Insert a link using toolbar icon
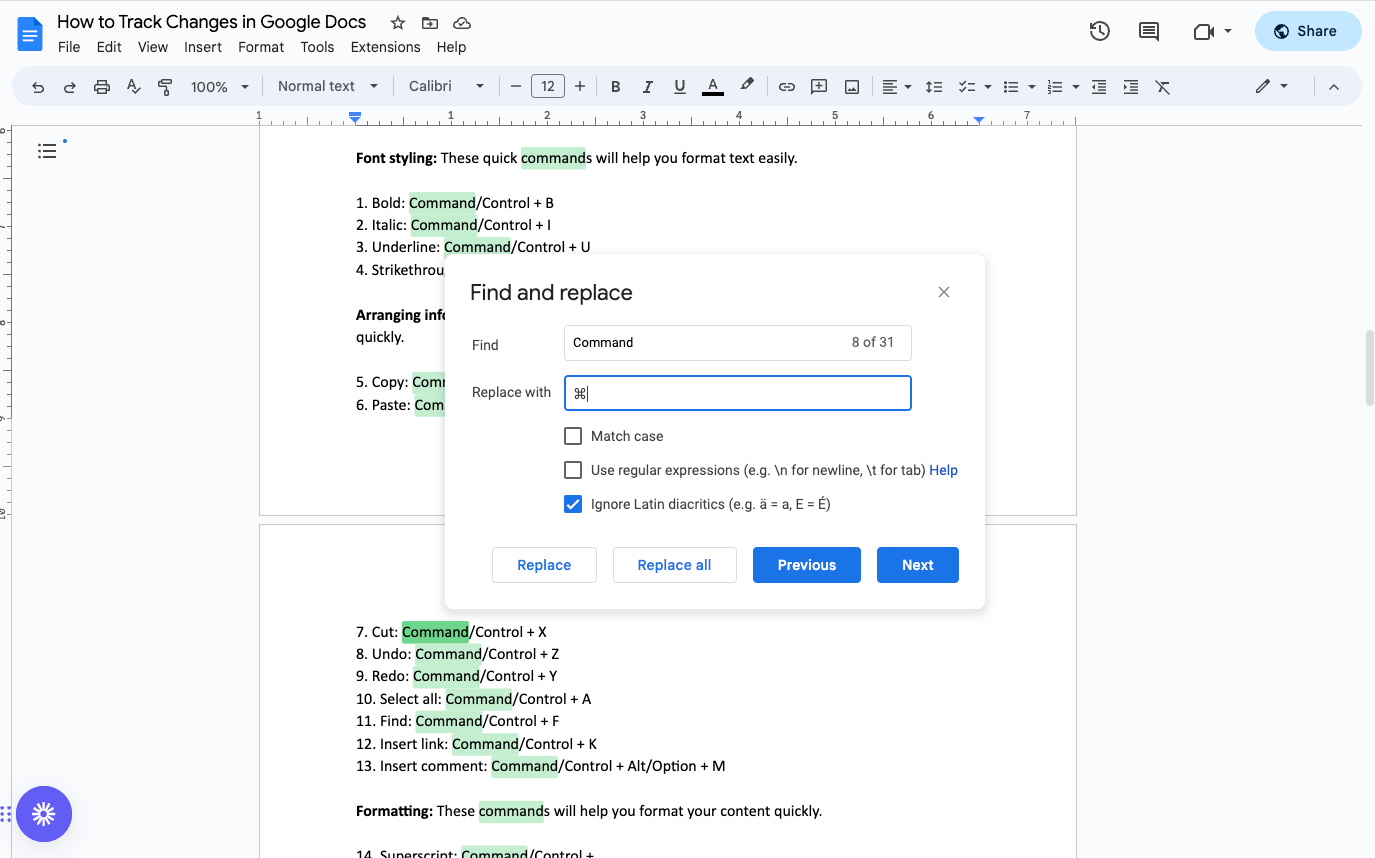Screen dimensions: 1375x858 [x=787, y=87]
